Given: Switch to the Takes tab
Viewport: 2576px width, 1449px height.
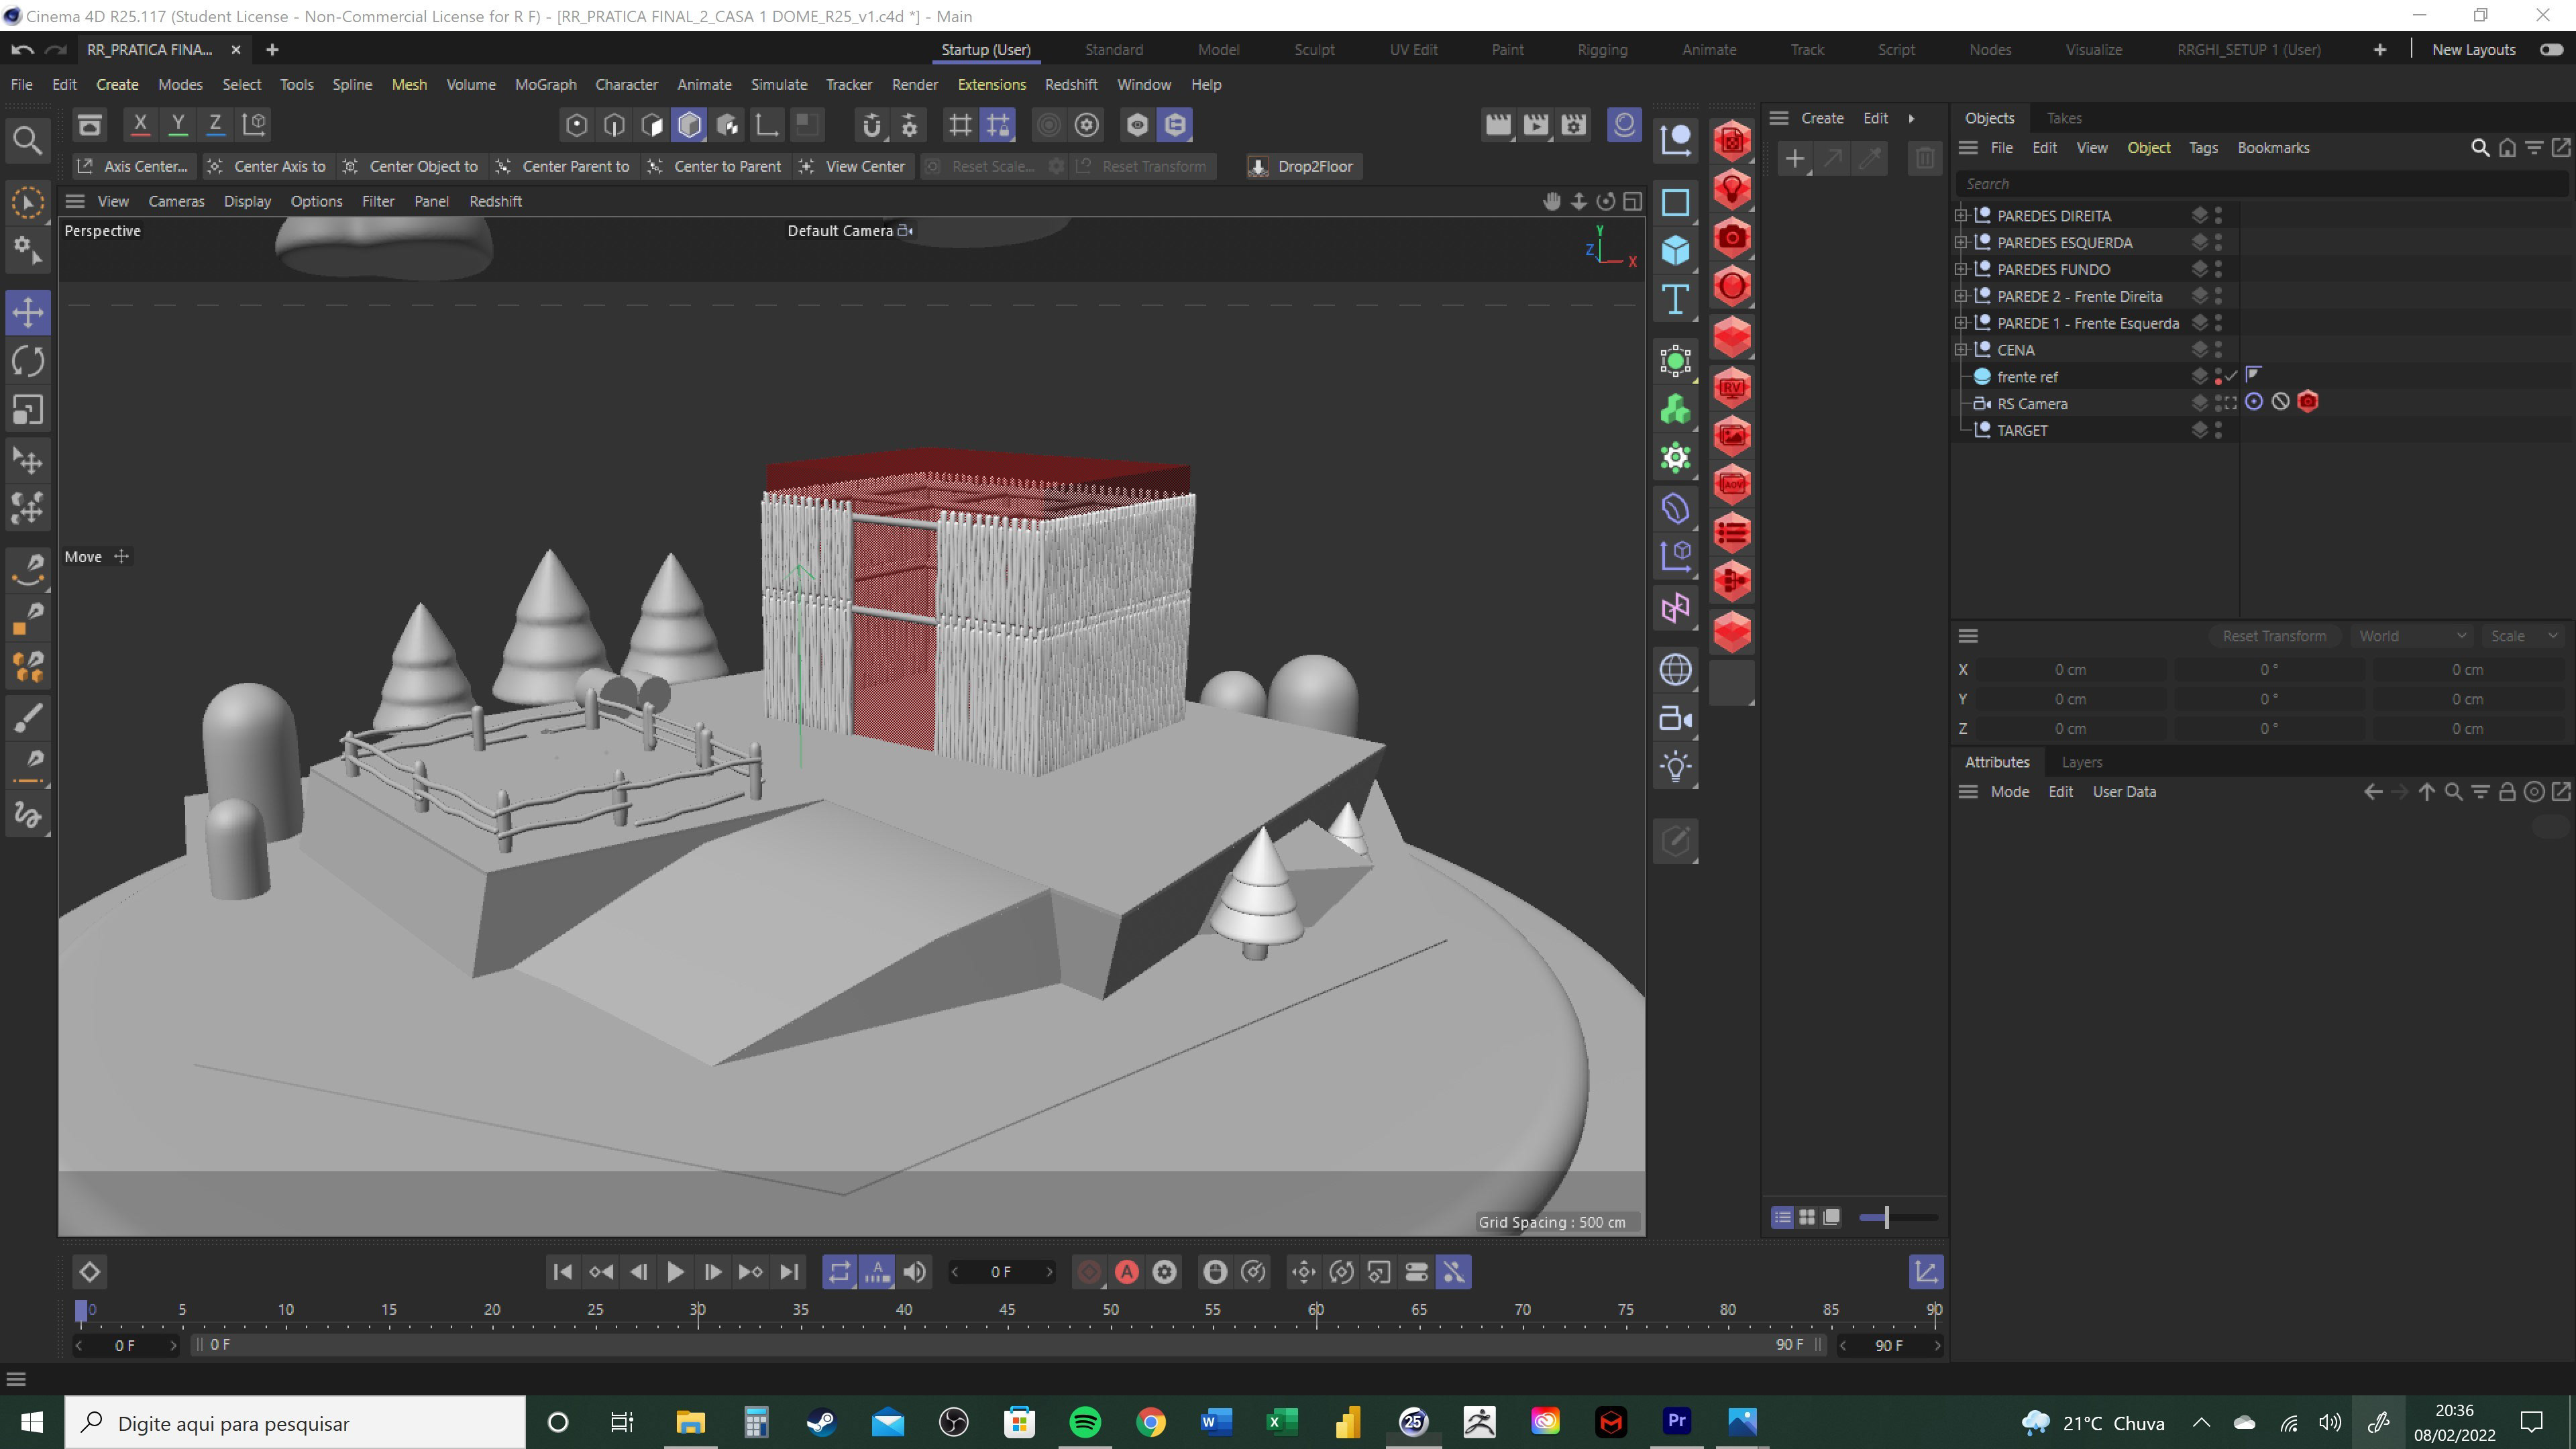Looking at the screenshot, I should pos(2063,118).
